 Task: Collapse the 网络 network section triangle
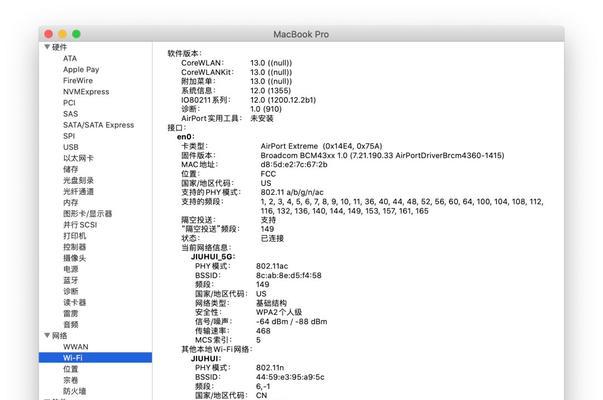(47, 335)
